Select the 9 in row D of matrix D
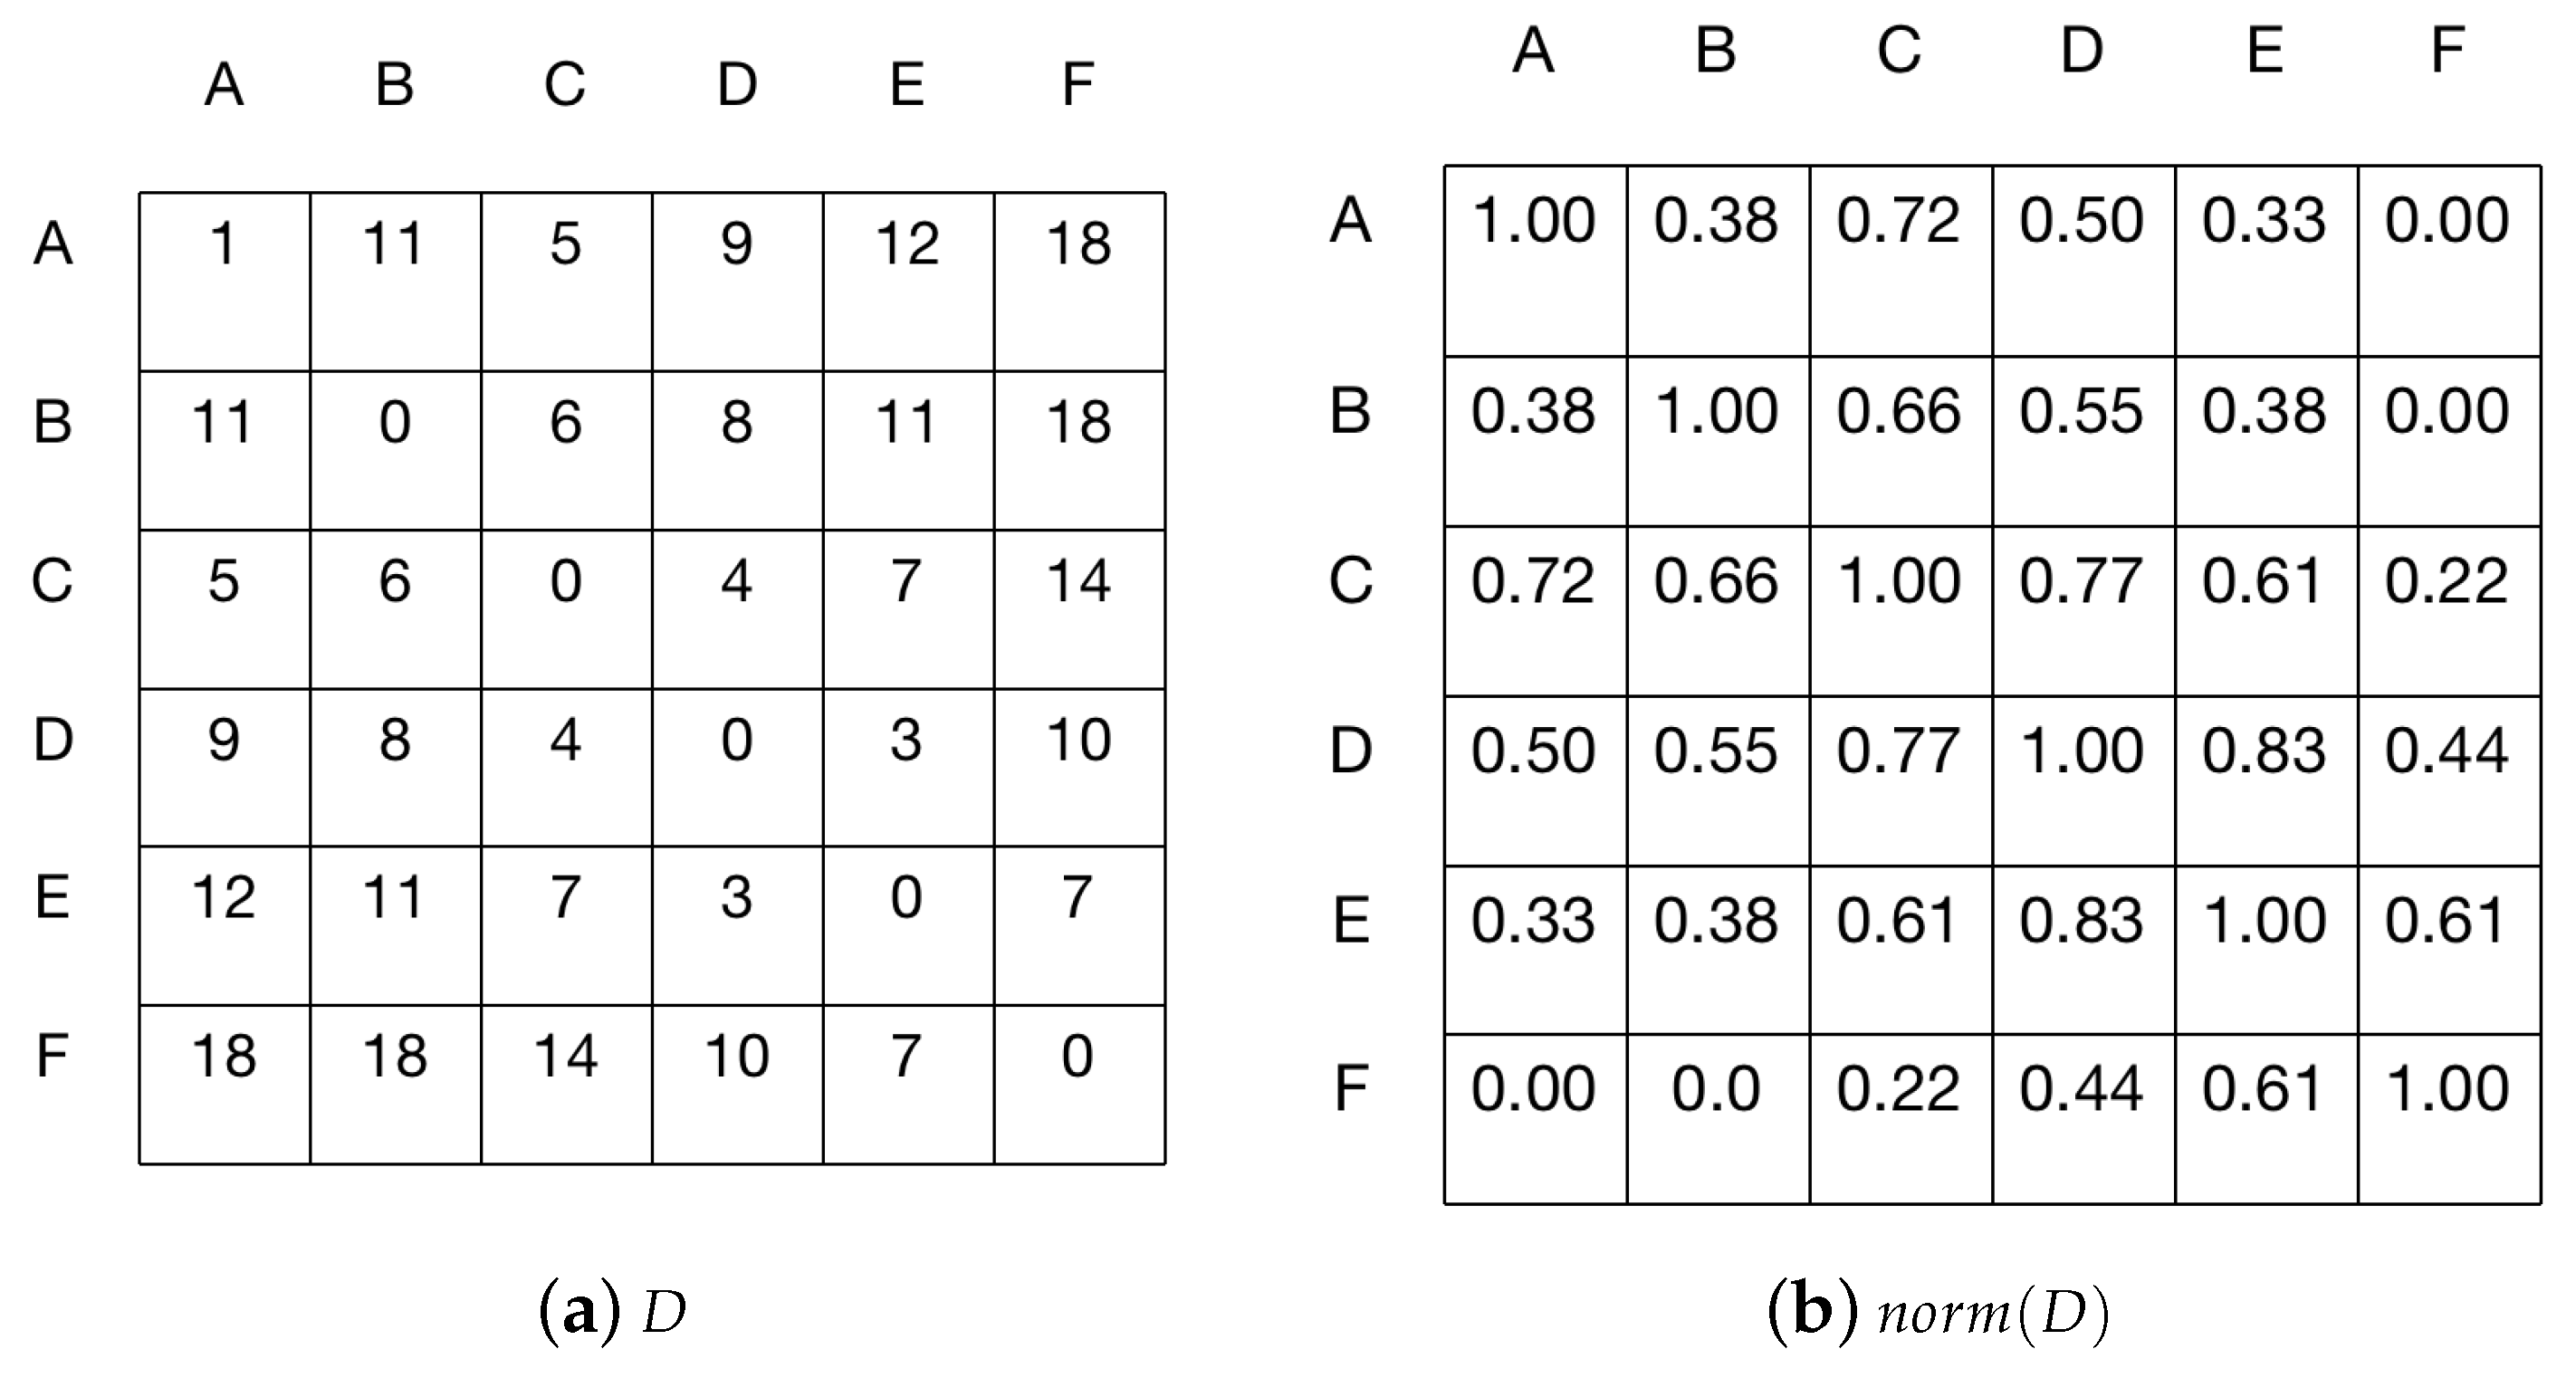Viewport: 2576px width, 1378px height. tap(223, 740)
